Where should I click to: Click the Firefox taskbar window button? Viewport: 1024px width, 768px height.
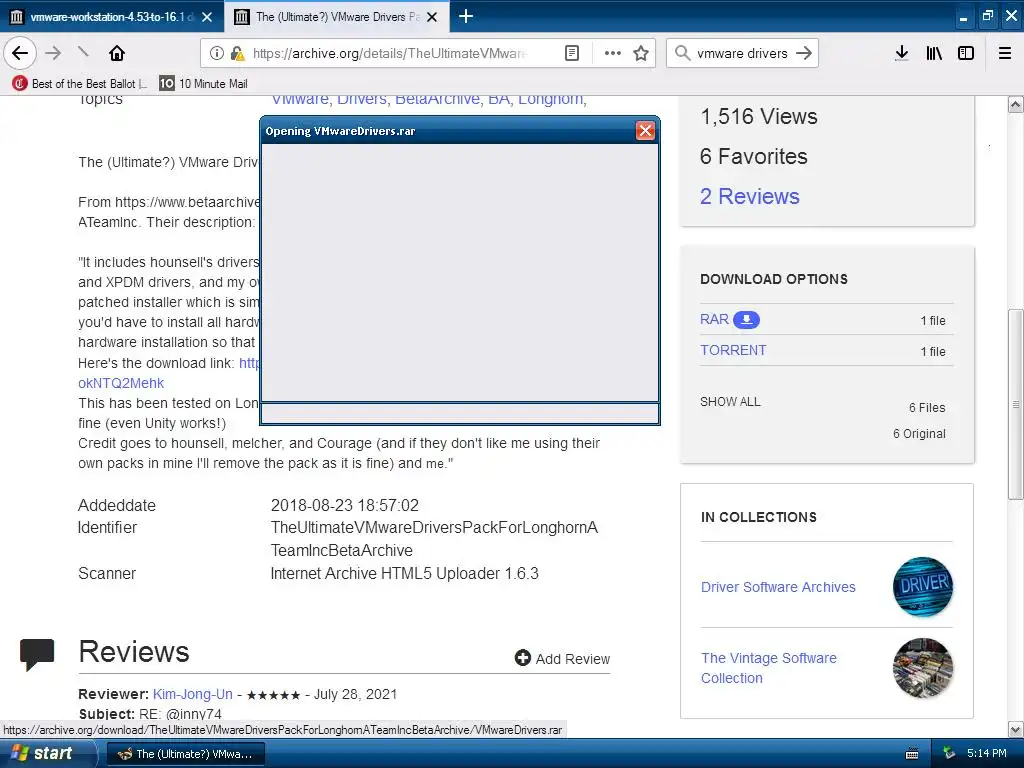(185, 754)
